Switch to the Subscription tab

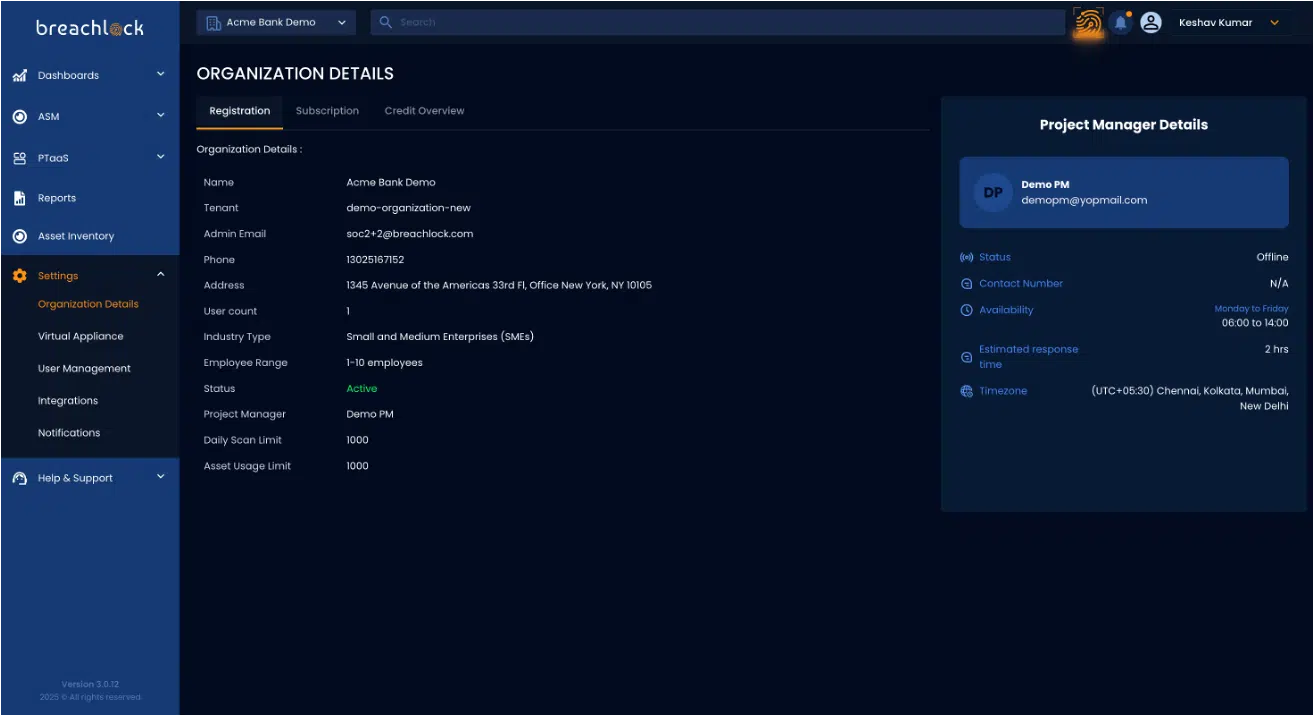327,111
